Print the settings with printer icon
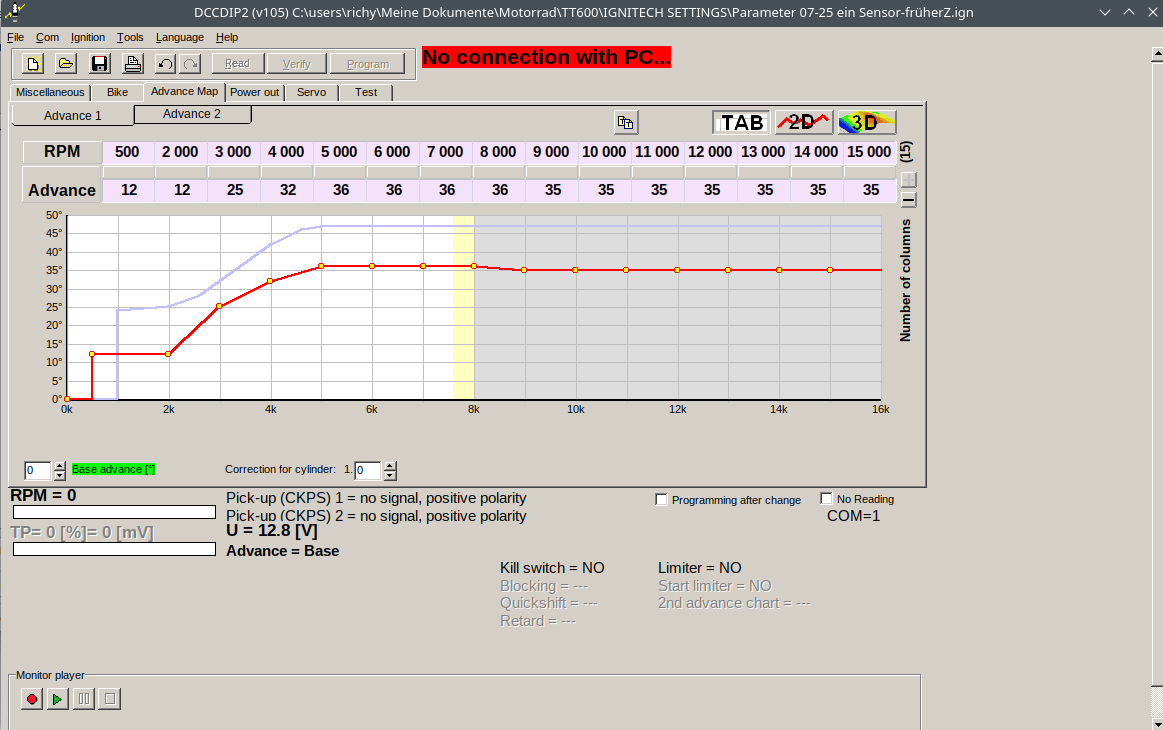Screen dimensions: 1163x730 (x=132, y=64)
